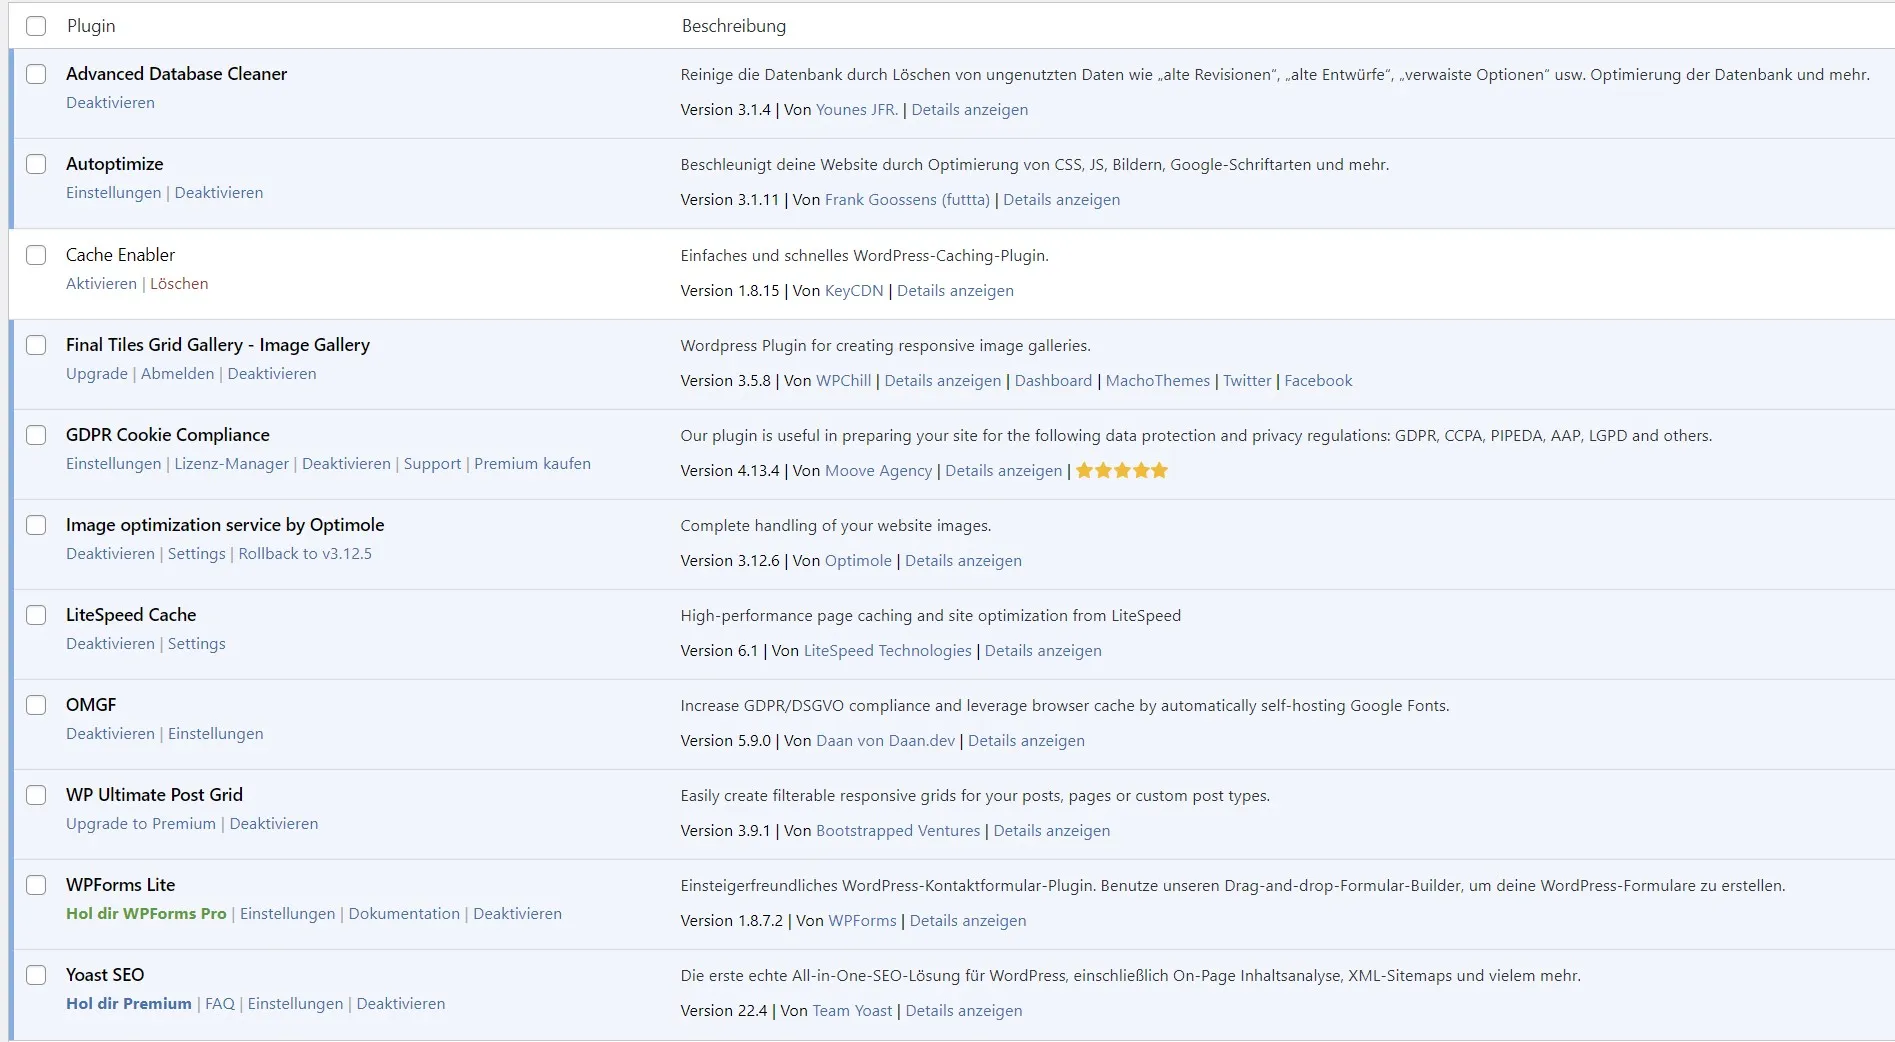
Task: Open OMGF Einstellungen
Action: [x=215, y=734]
